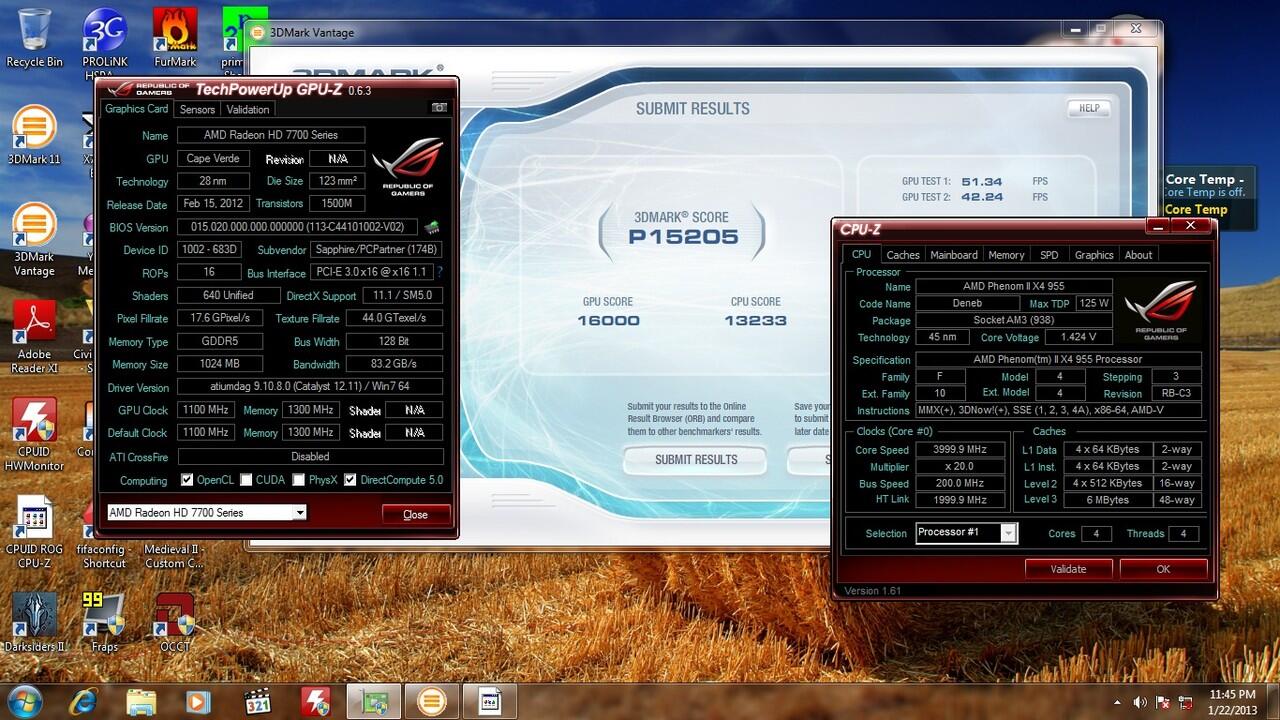Click the Driver Version field in GPU-Z
The image size is (1280, 720).
pyautogui.click(x=310, y=387)
